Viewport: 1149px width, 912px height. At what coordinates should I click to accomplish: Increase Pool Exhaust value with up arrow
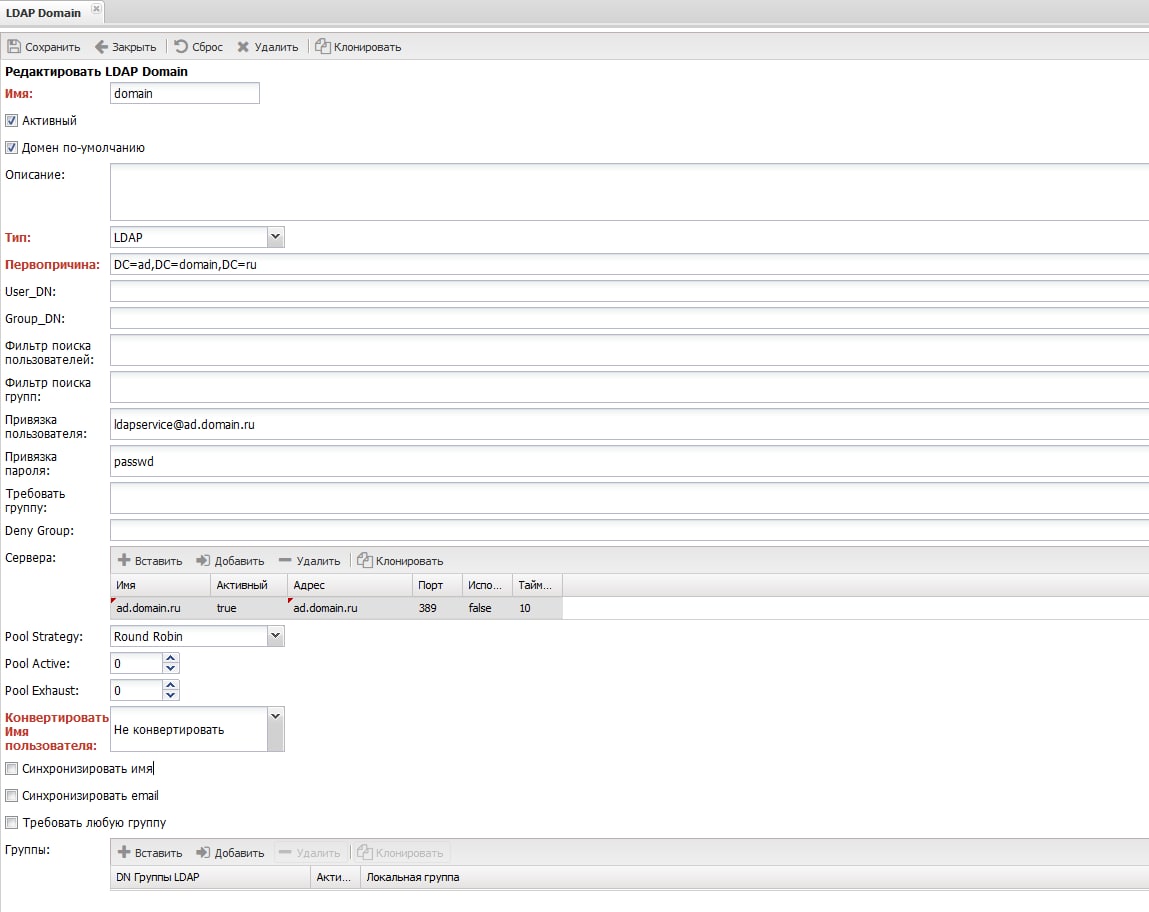(170, 686)
